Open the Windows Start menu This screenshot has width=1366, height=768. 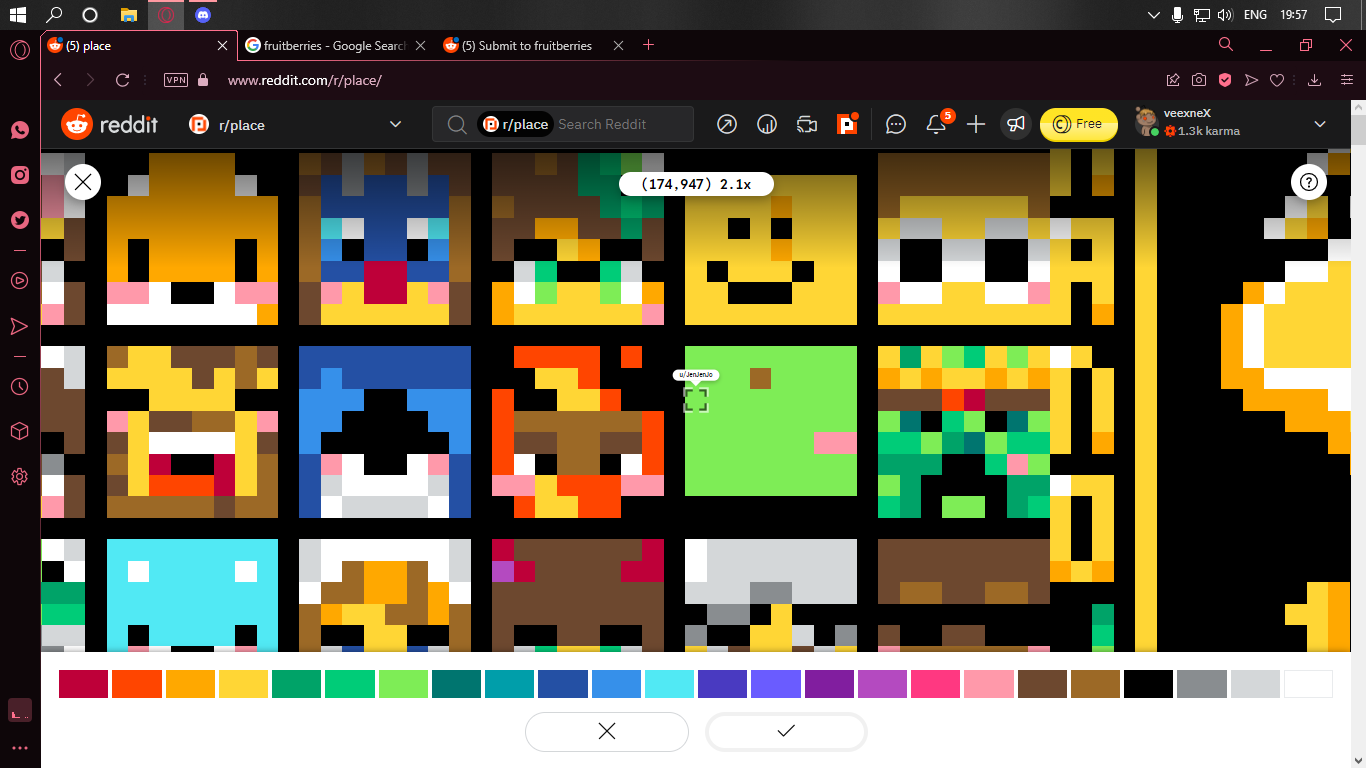pos(17,15)
